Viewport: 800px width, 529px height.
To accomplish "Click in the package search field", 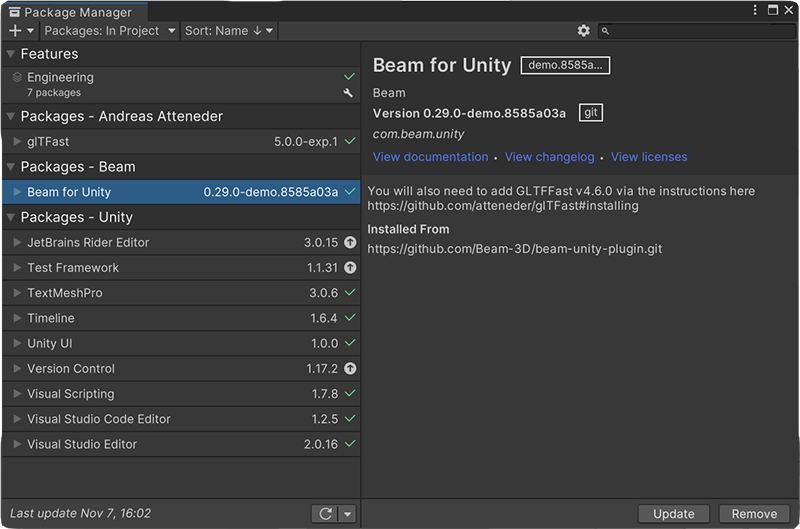I will coord(700,31).
